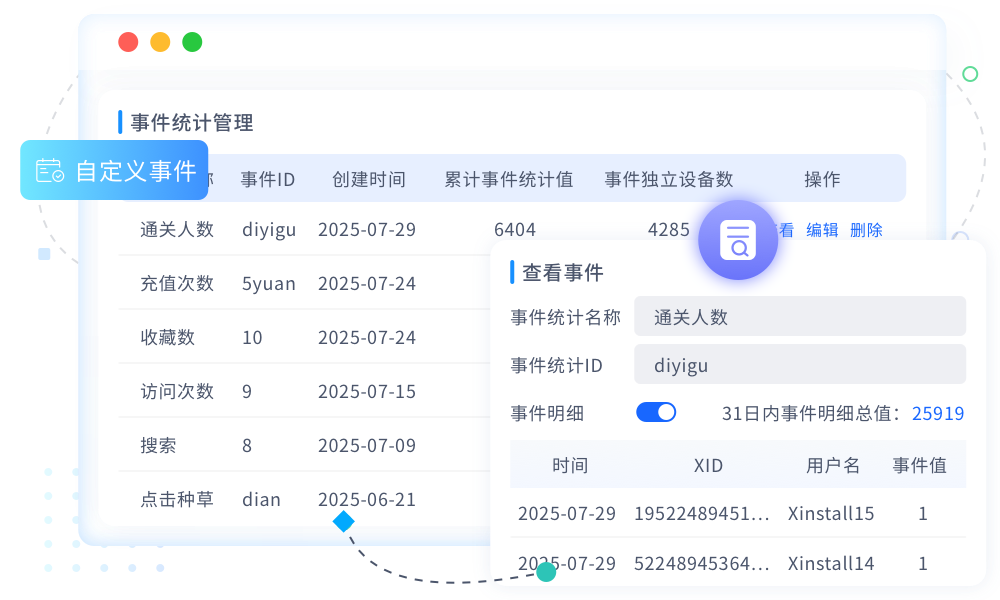Click the yellow minimize dot
The image size is (1000, 600).
pos(160,42)
